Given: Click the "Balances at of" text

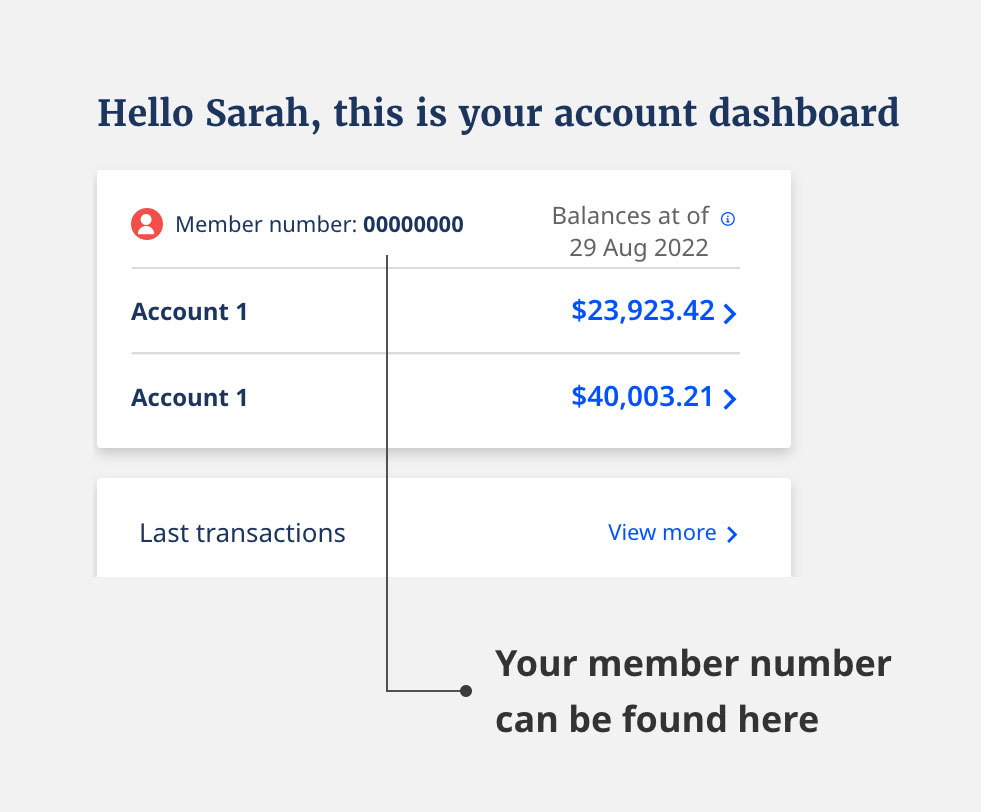Looking at the screenshot, I should click(630, 216).
